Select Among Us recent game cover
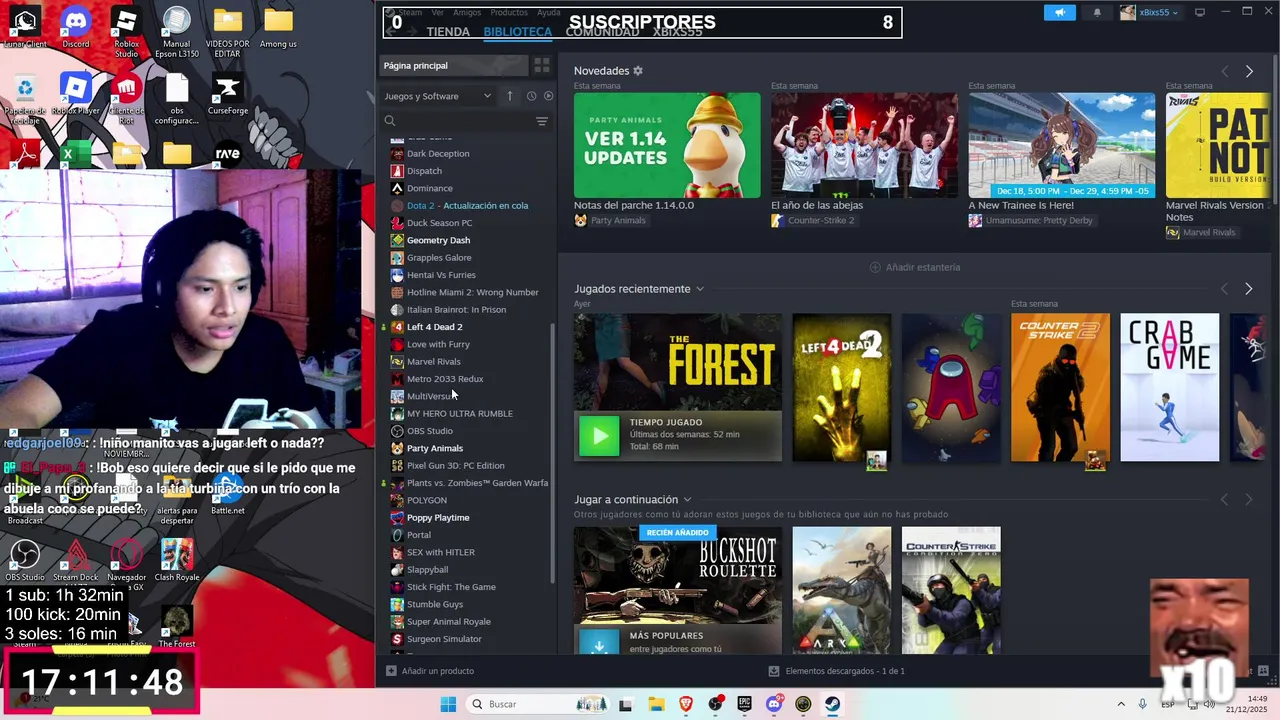This screenshot has height=720, width=1280. [x=951, y=388]
